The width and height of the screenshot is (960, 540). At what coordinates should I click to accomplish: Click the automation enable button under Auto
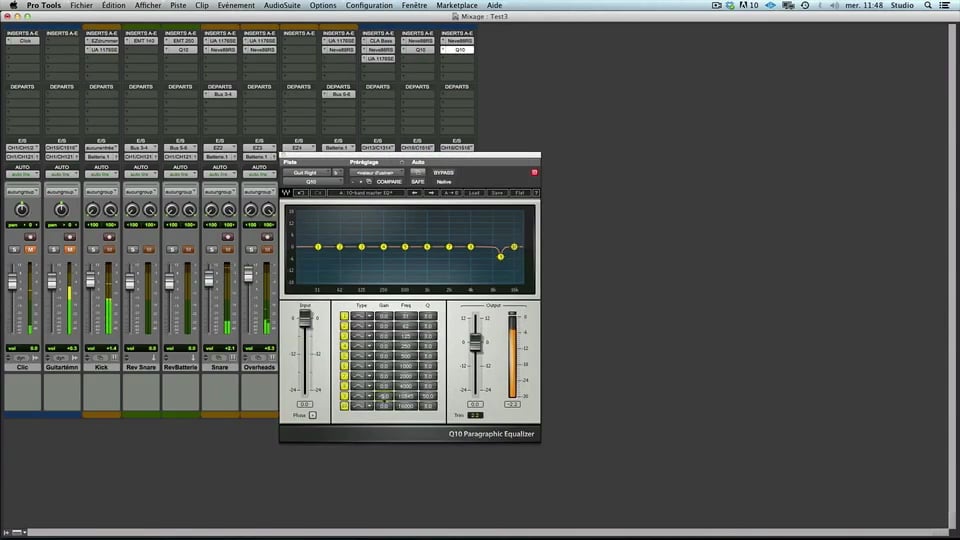click(418, 173)
